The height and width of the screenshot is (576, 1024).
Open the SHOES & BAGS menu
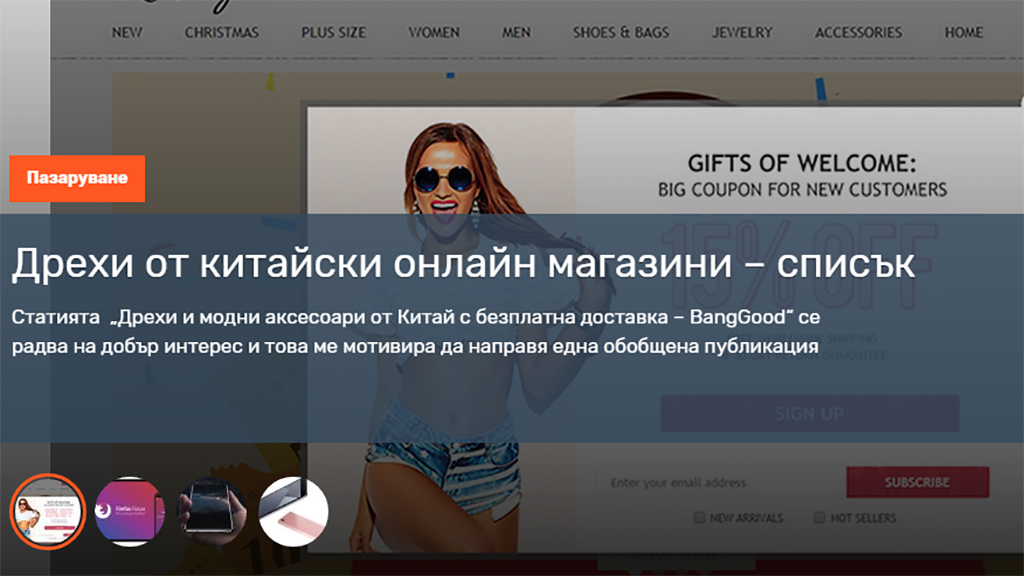620,32
